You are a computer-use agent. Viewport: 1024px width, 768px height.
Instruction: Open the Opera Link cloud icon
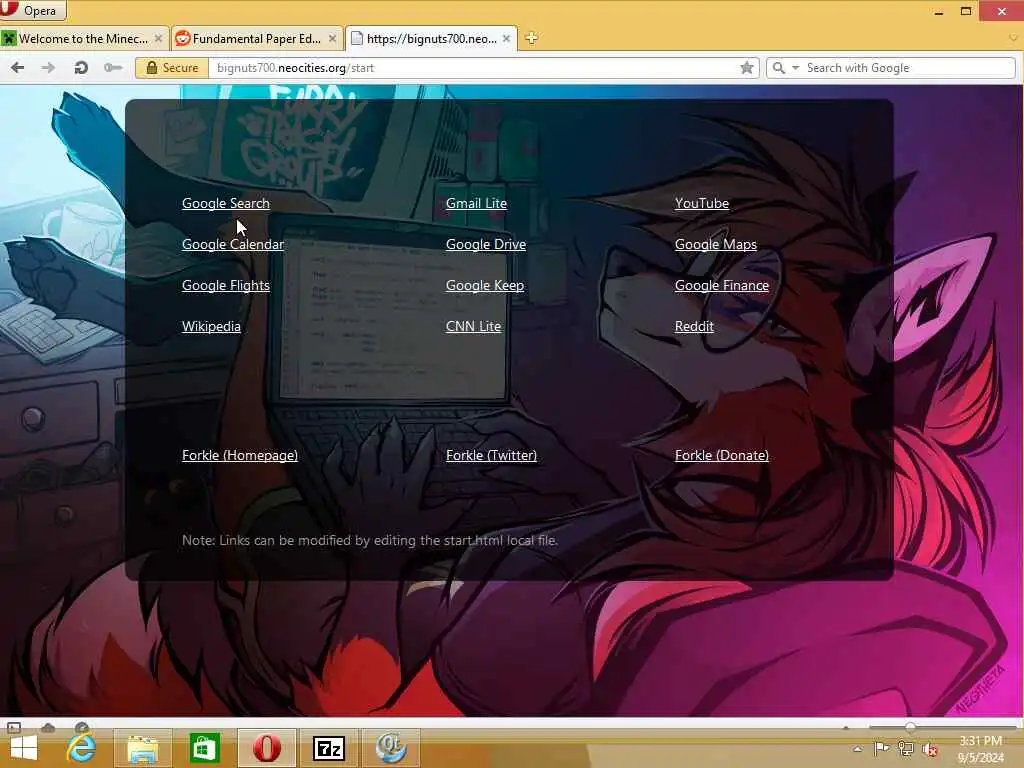[x=48, y=727]
